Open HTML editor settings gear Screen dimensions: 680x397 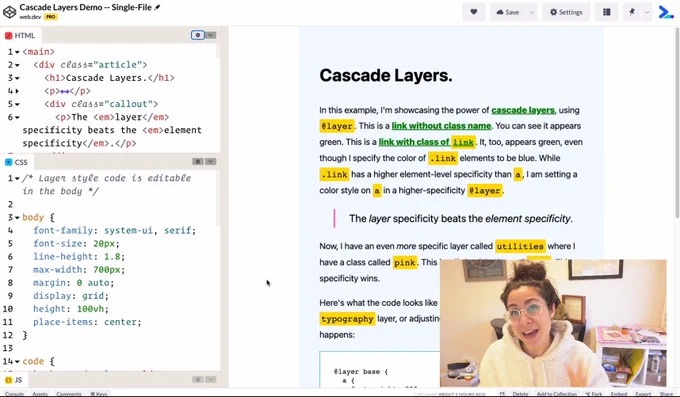click(x=198, y=35)
